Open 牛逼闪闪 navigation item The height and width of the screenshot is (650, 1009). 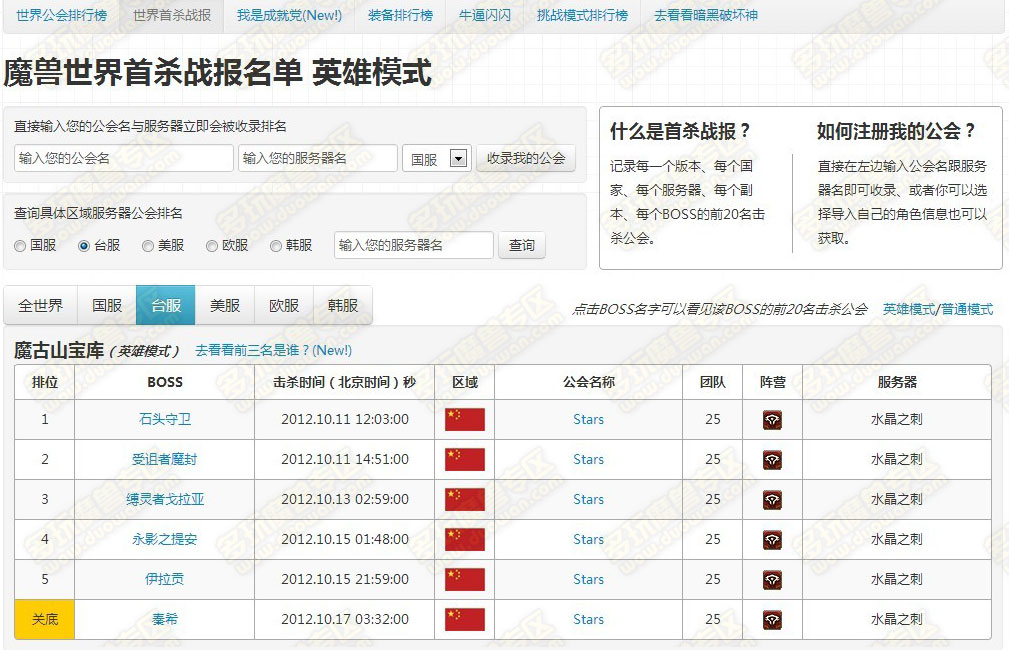pyautogui.click(x=485, y=15)
